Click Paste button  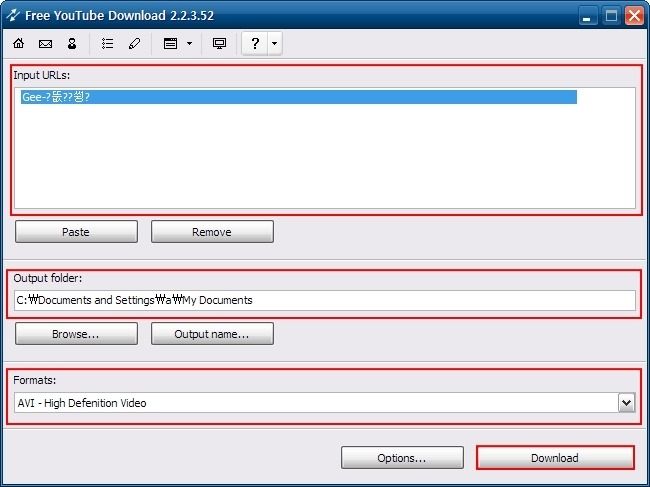click(x=76, y=232)
